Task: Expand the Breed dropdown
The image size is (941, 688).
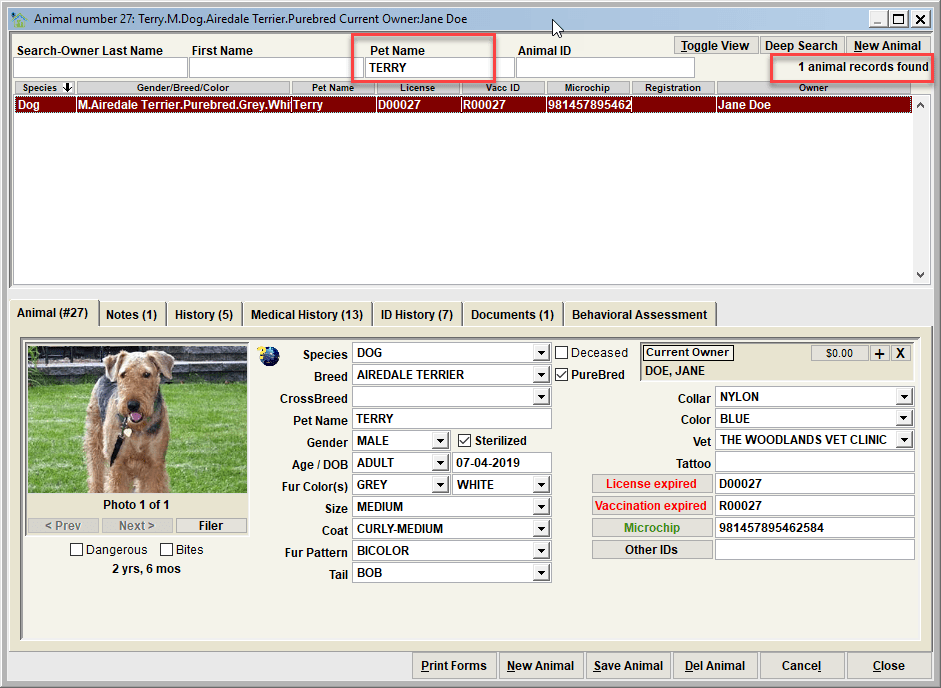Action: 541,375
